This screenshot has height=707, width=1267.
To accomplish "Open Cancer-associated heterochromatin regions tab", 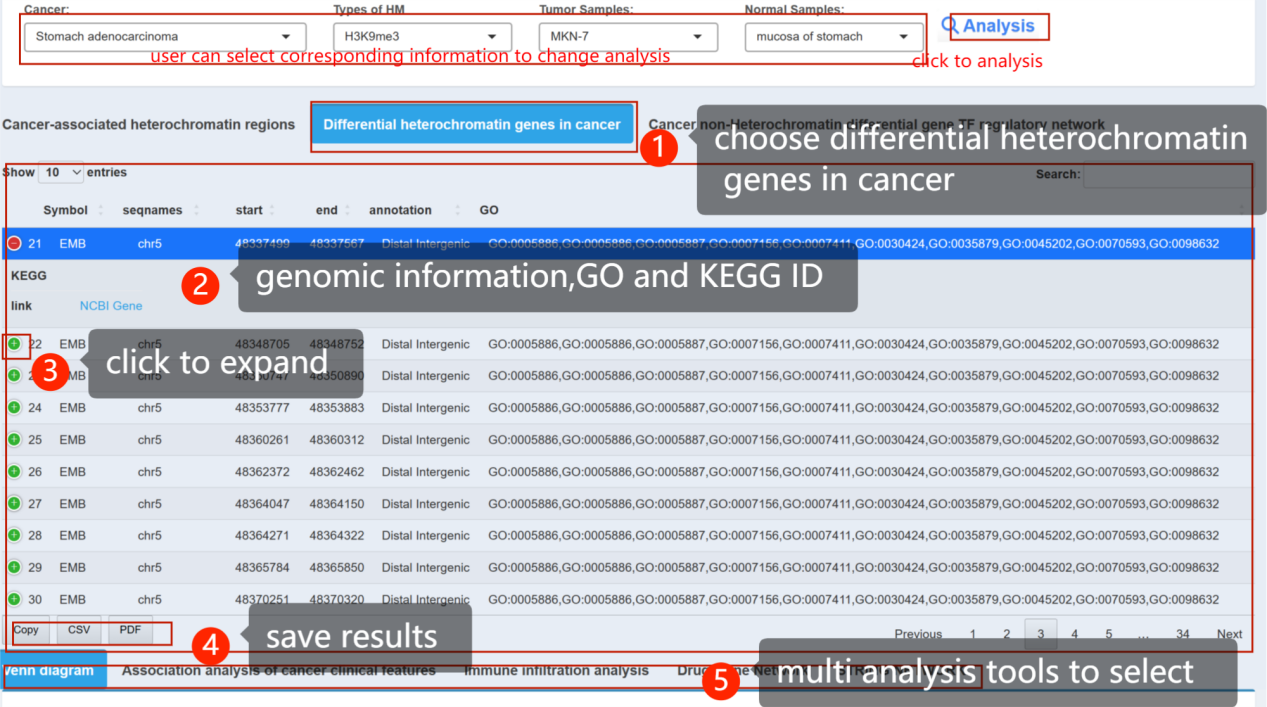I will pos(149,125).
